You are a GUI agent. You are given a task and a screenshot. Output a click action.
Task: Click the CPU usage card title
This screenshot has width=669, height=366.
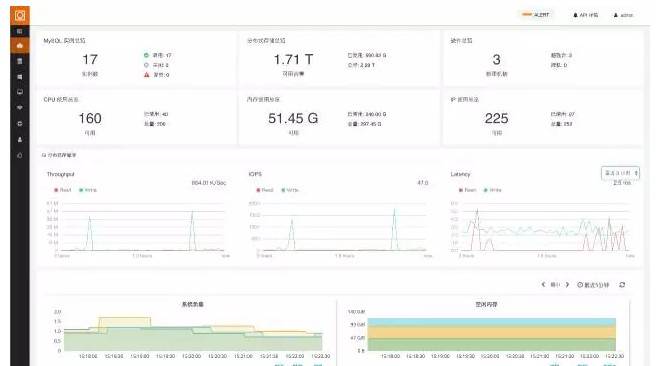tap(61, 99)
